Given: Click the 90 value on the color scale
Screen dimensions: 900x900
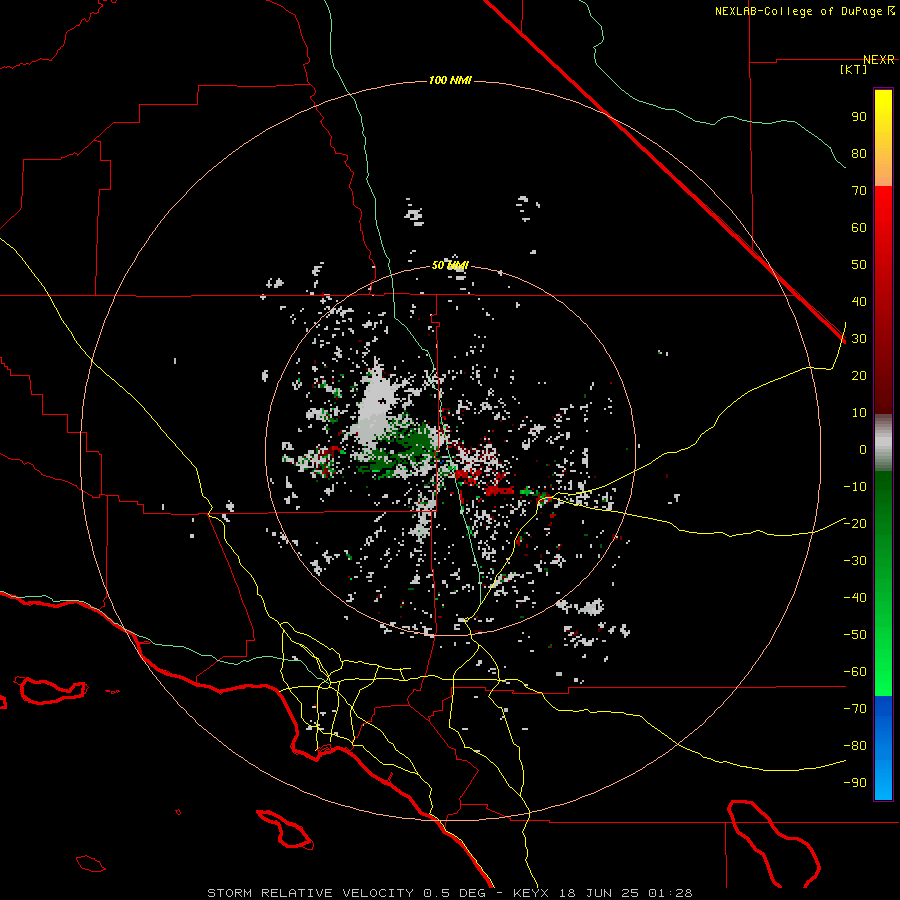Looking at the screenshot, I should [859, 117].
